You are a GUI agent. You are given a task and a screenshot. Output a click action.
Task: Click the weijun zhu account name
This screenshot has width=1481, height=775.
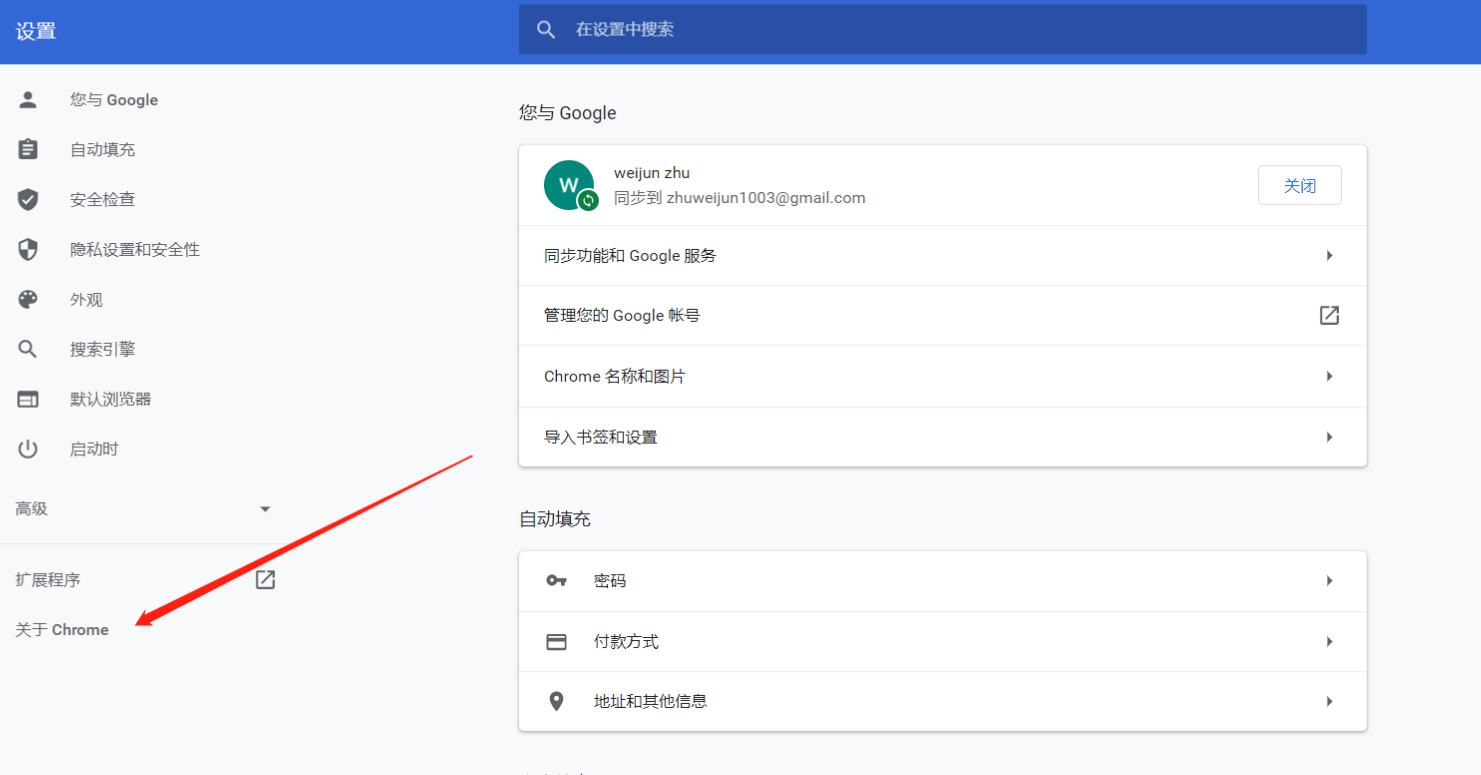pyautogui.click(x=652, y=173)
